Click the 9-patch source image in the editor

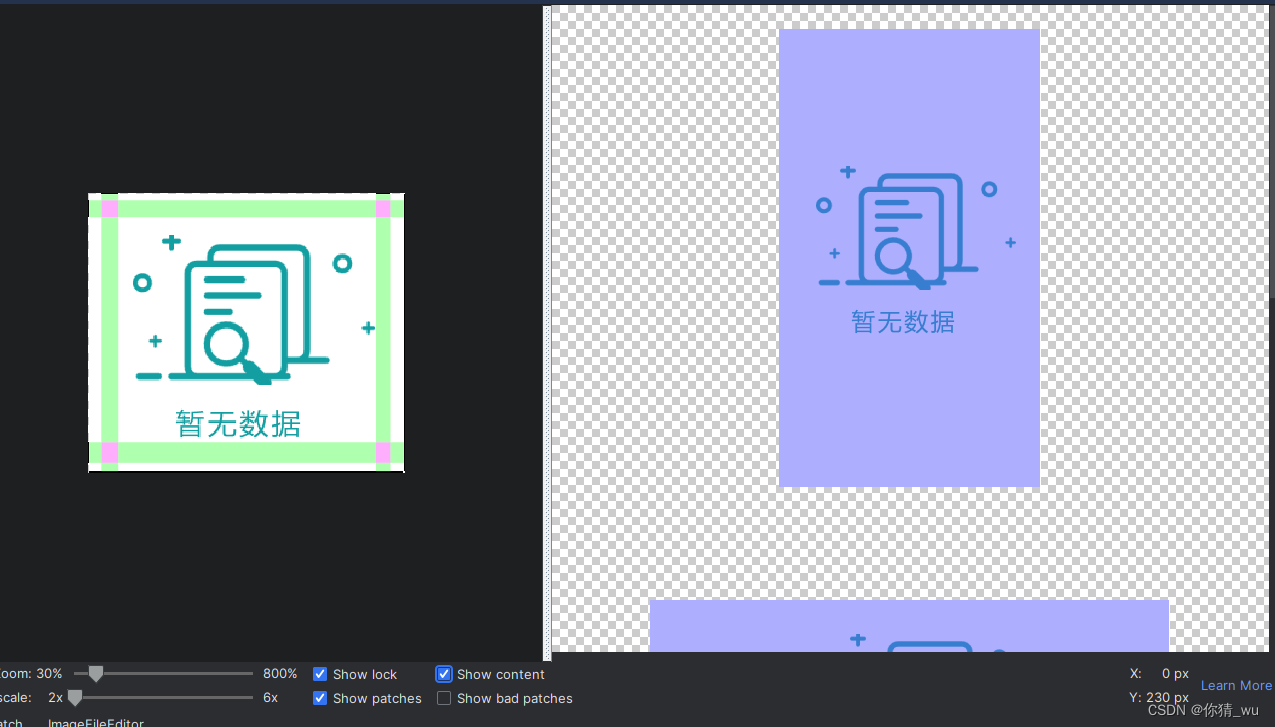pos(246,332)
